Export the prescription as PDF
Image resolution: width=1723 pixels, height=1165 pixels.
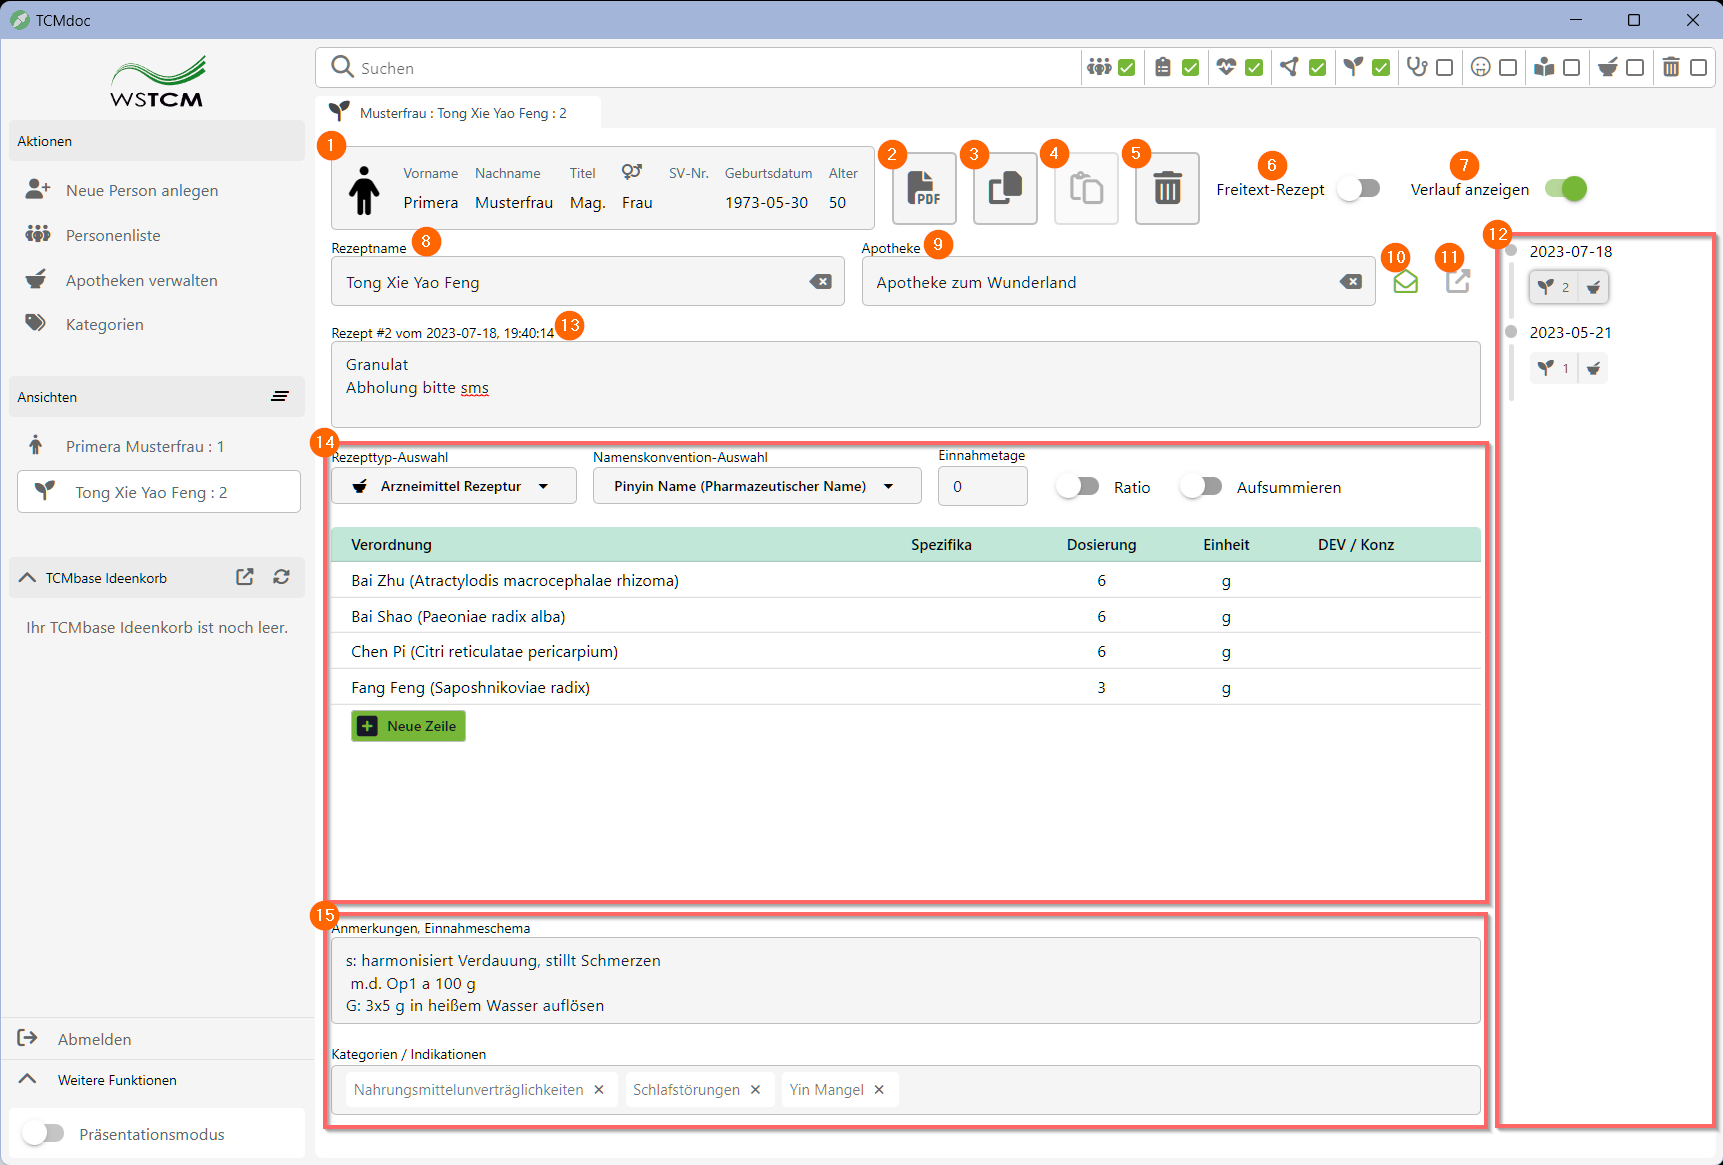[x=923, y=189]
